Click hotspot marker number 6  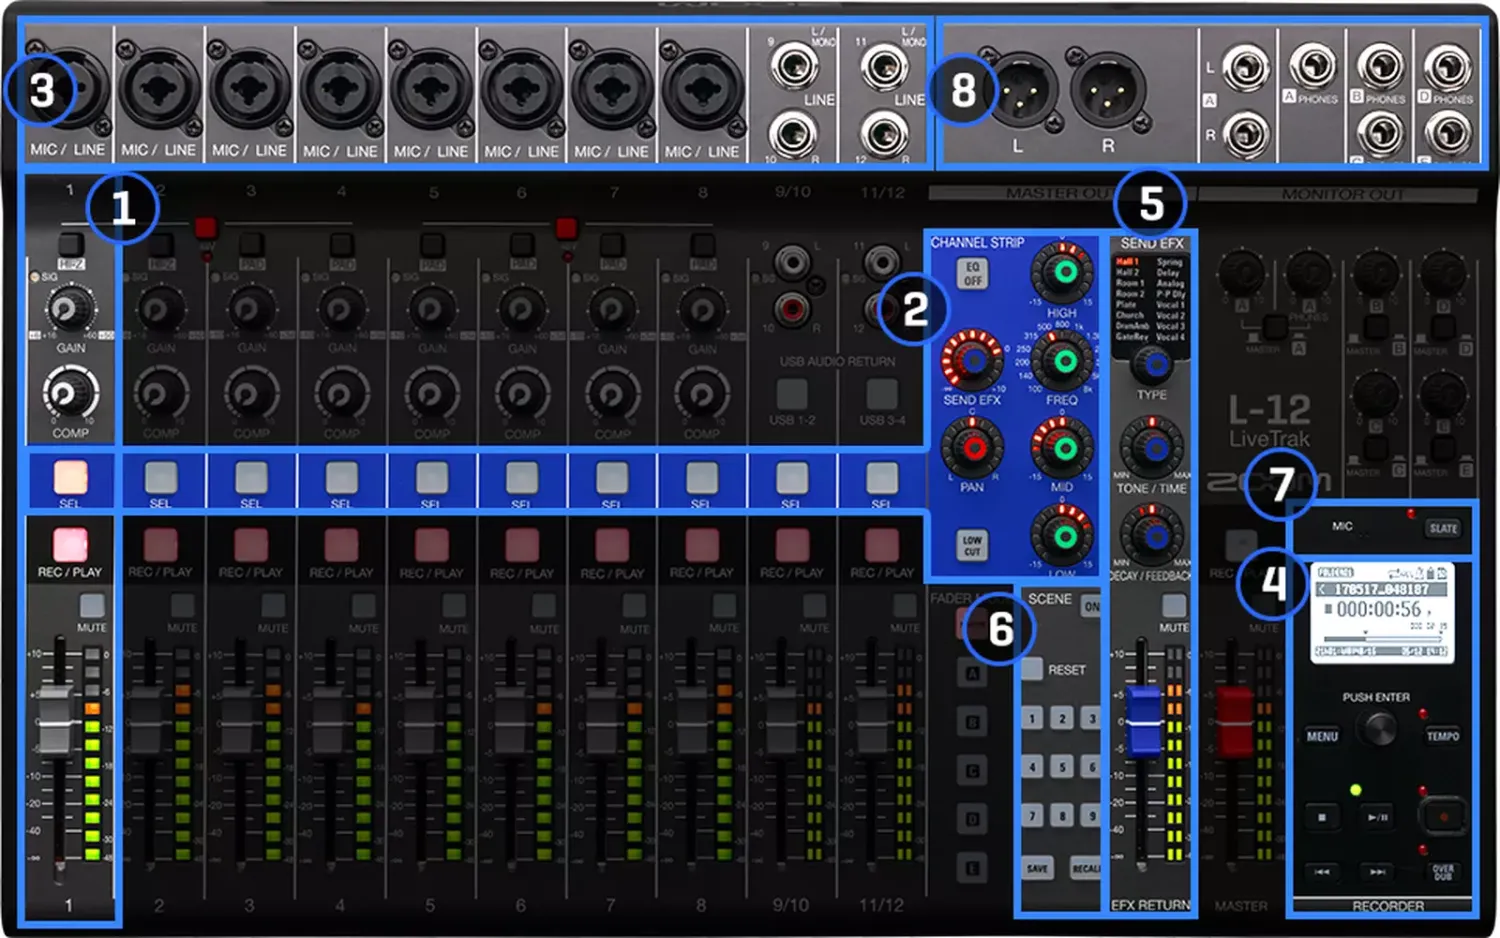[1000, 629]
